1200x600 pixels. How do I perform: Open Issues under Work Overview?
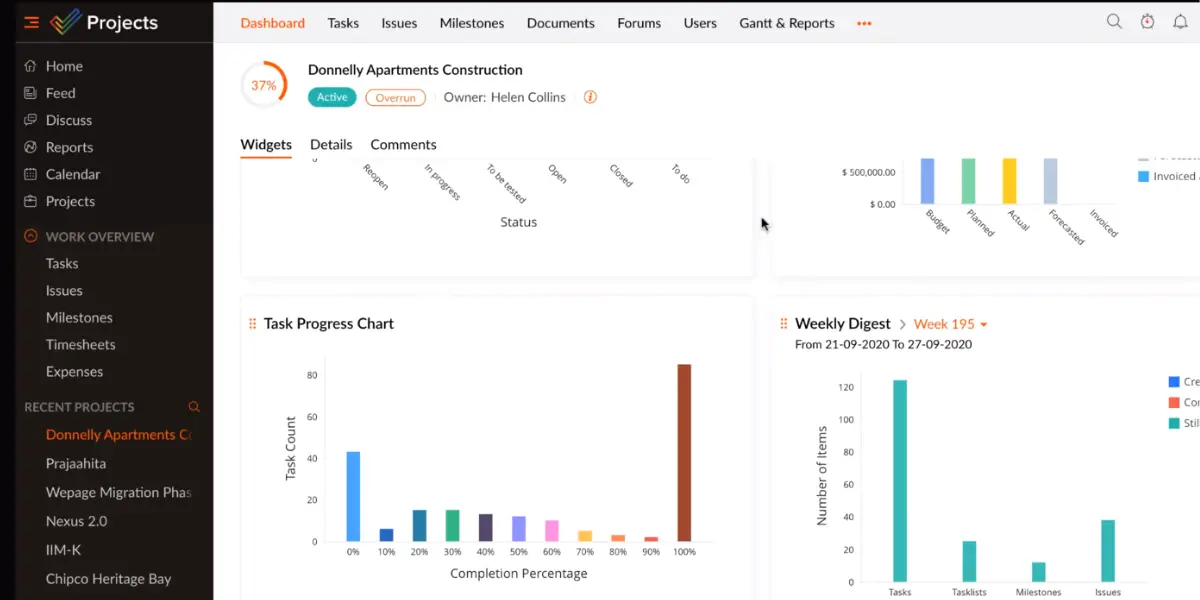pyautogui.click(x=64, y=291)
